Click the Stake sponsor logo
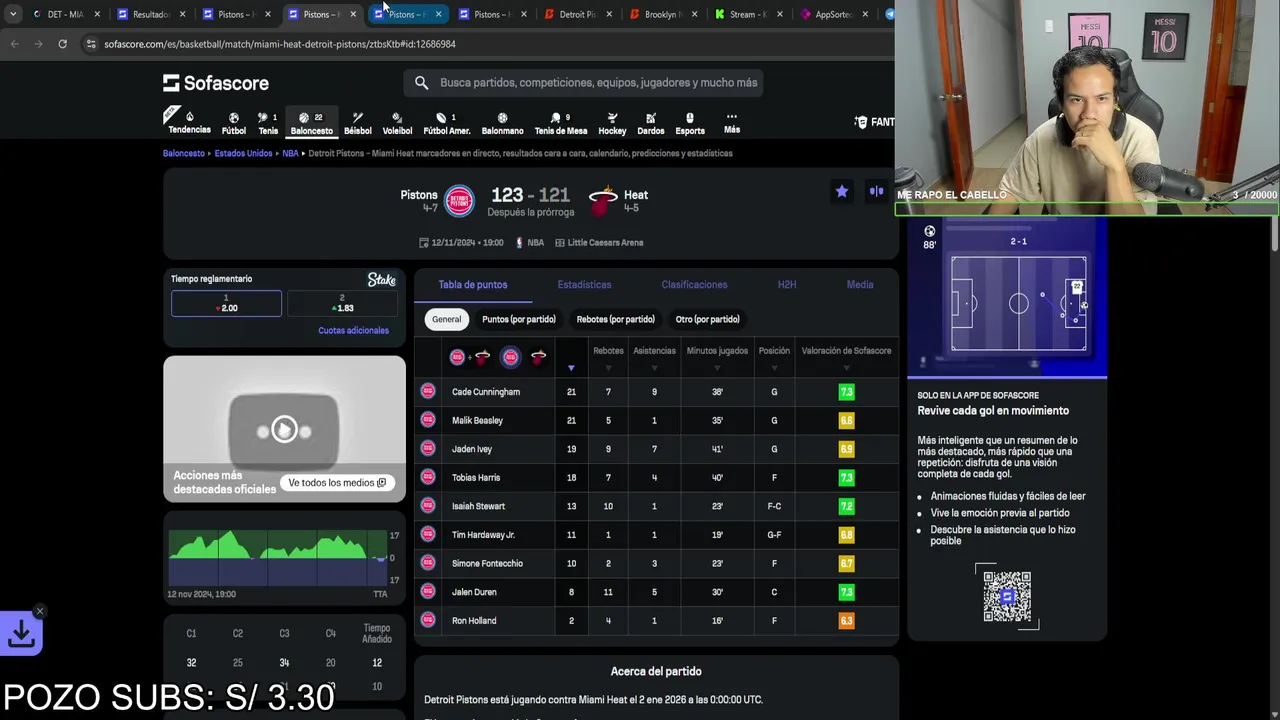This screenshot has height=720, width=1280. pos(381,280)
